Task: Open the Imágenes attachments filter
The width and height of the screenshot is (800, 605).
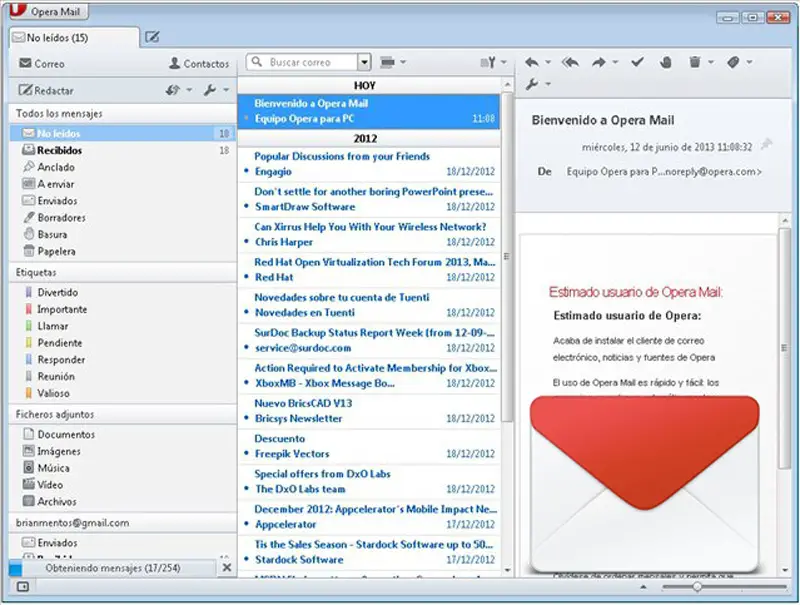Action: point(122,451)
